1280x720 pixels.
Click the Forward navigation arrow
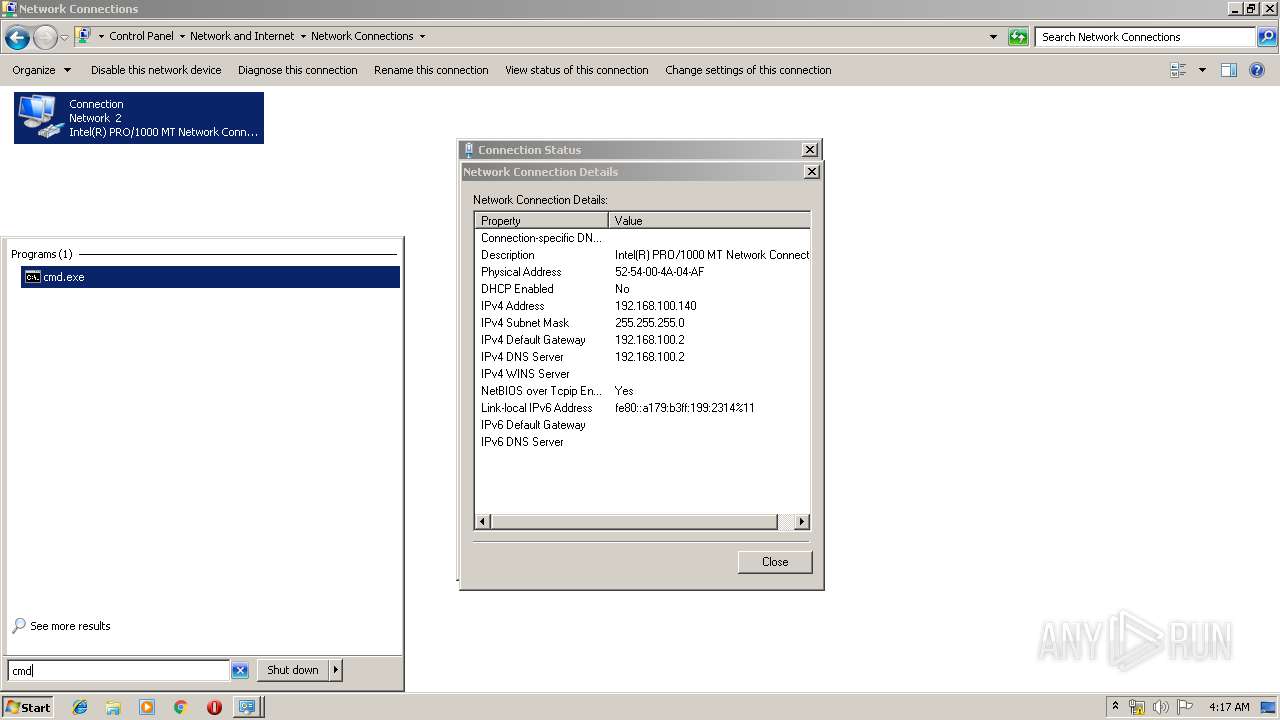coord(45,38)
